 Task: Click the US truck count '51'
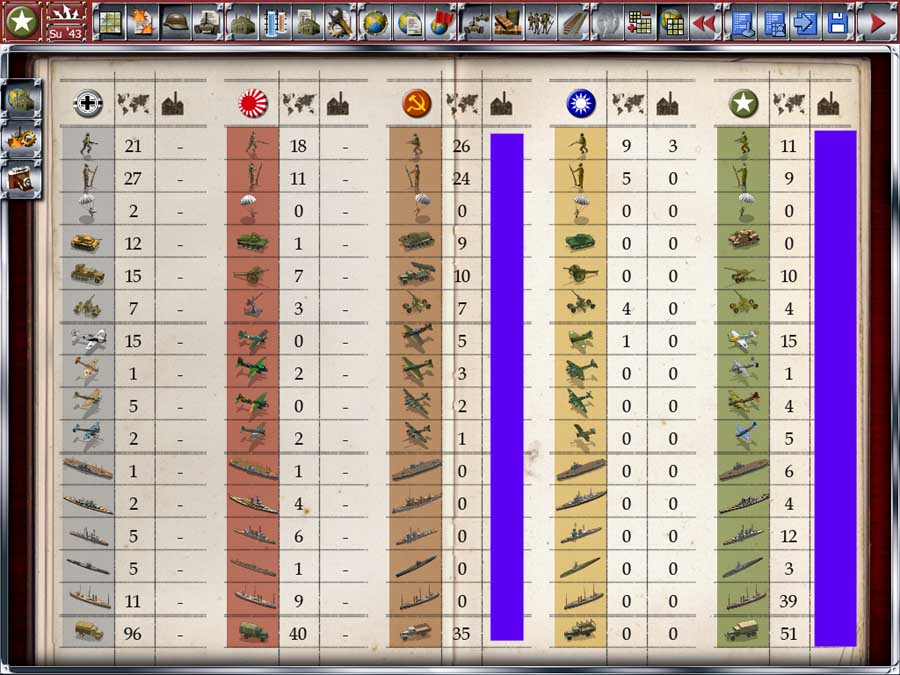pos(789,634)
